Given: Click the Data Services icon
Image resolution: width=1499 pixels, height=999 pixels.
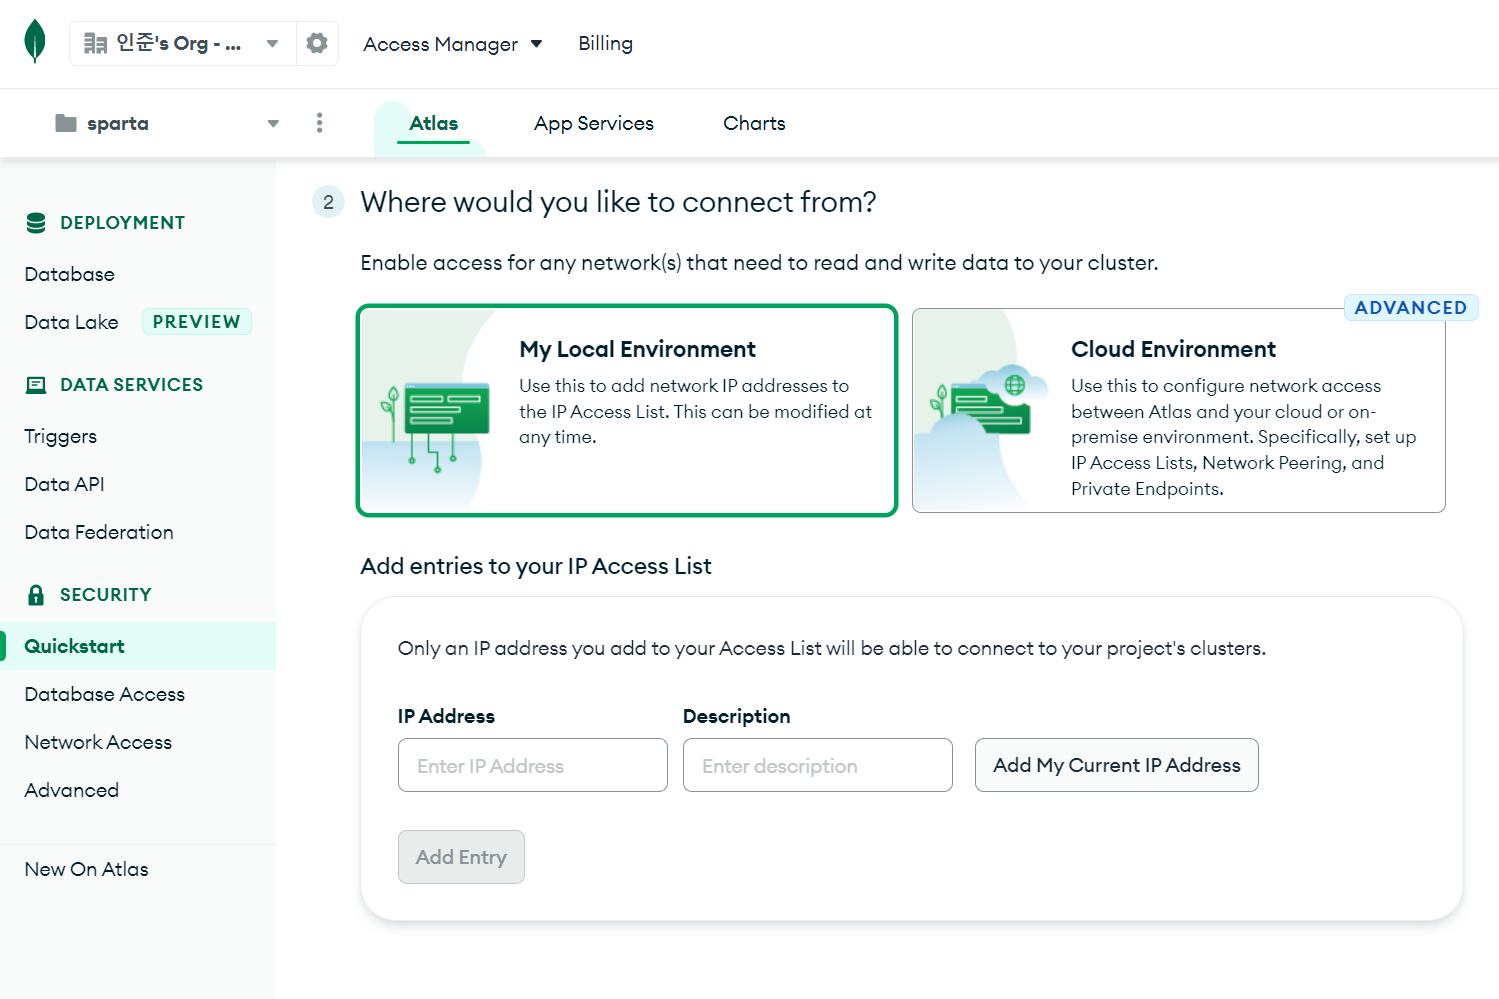Looking at the screenshot, I should (36, 385).
